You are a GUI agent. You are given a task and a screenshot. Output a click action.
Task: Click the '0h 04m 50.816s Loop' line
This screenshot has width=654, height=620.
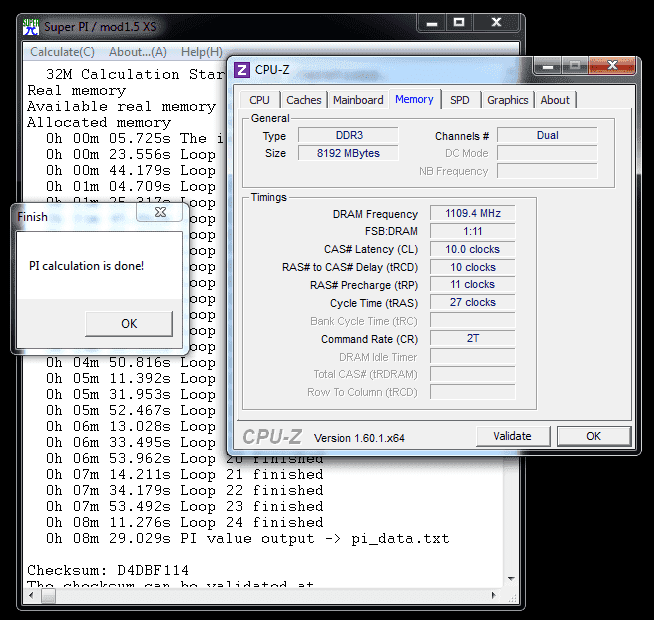tap(131, 363)
